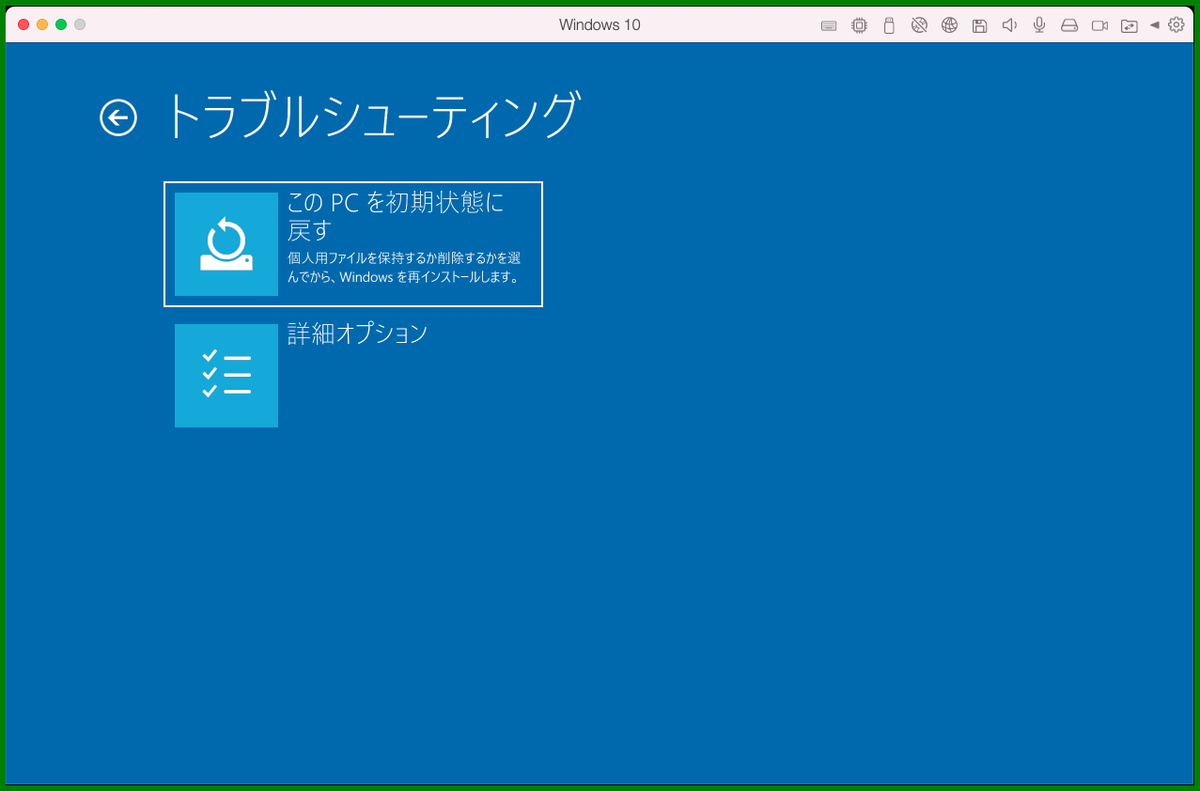Click the CPU chip icon in the title bar
The image size is (1200, 791).
point(859,25)
